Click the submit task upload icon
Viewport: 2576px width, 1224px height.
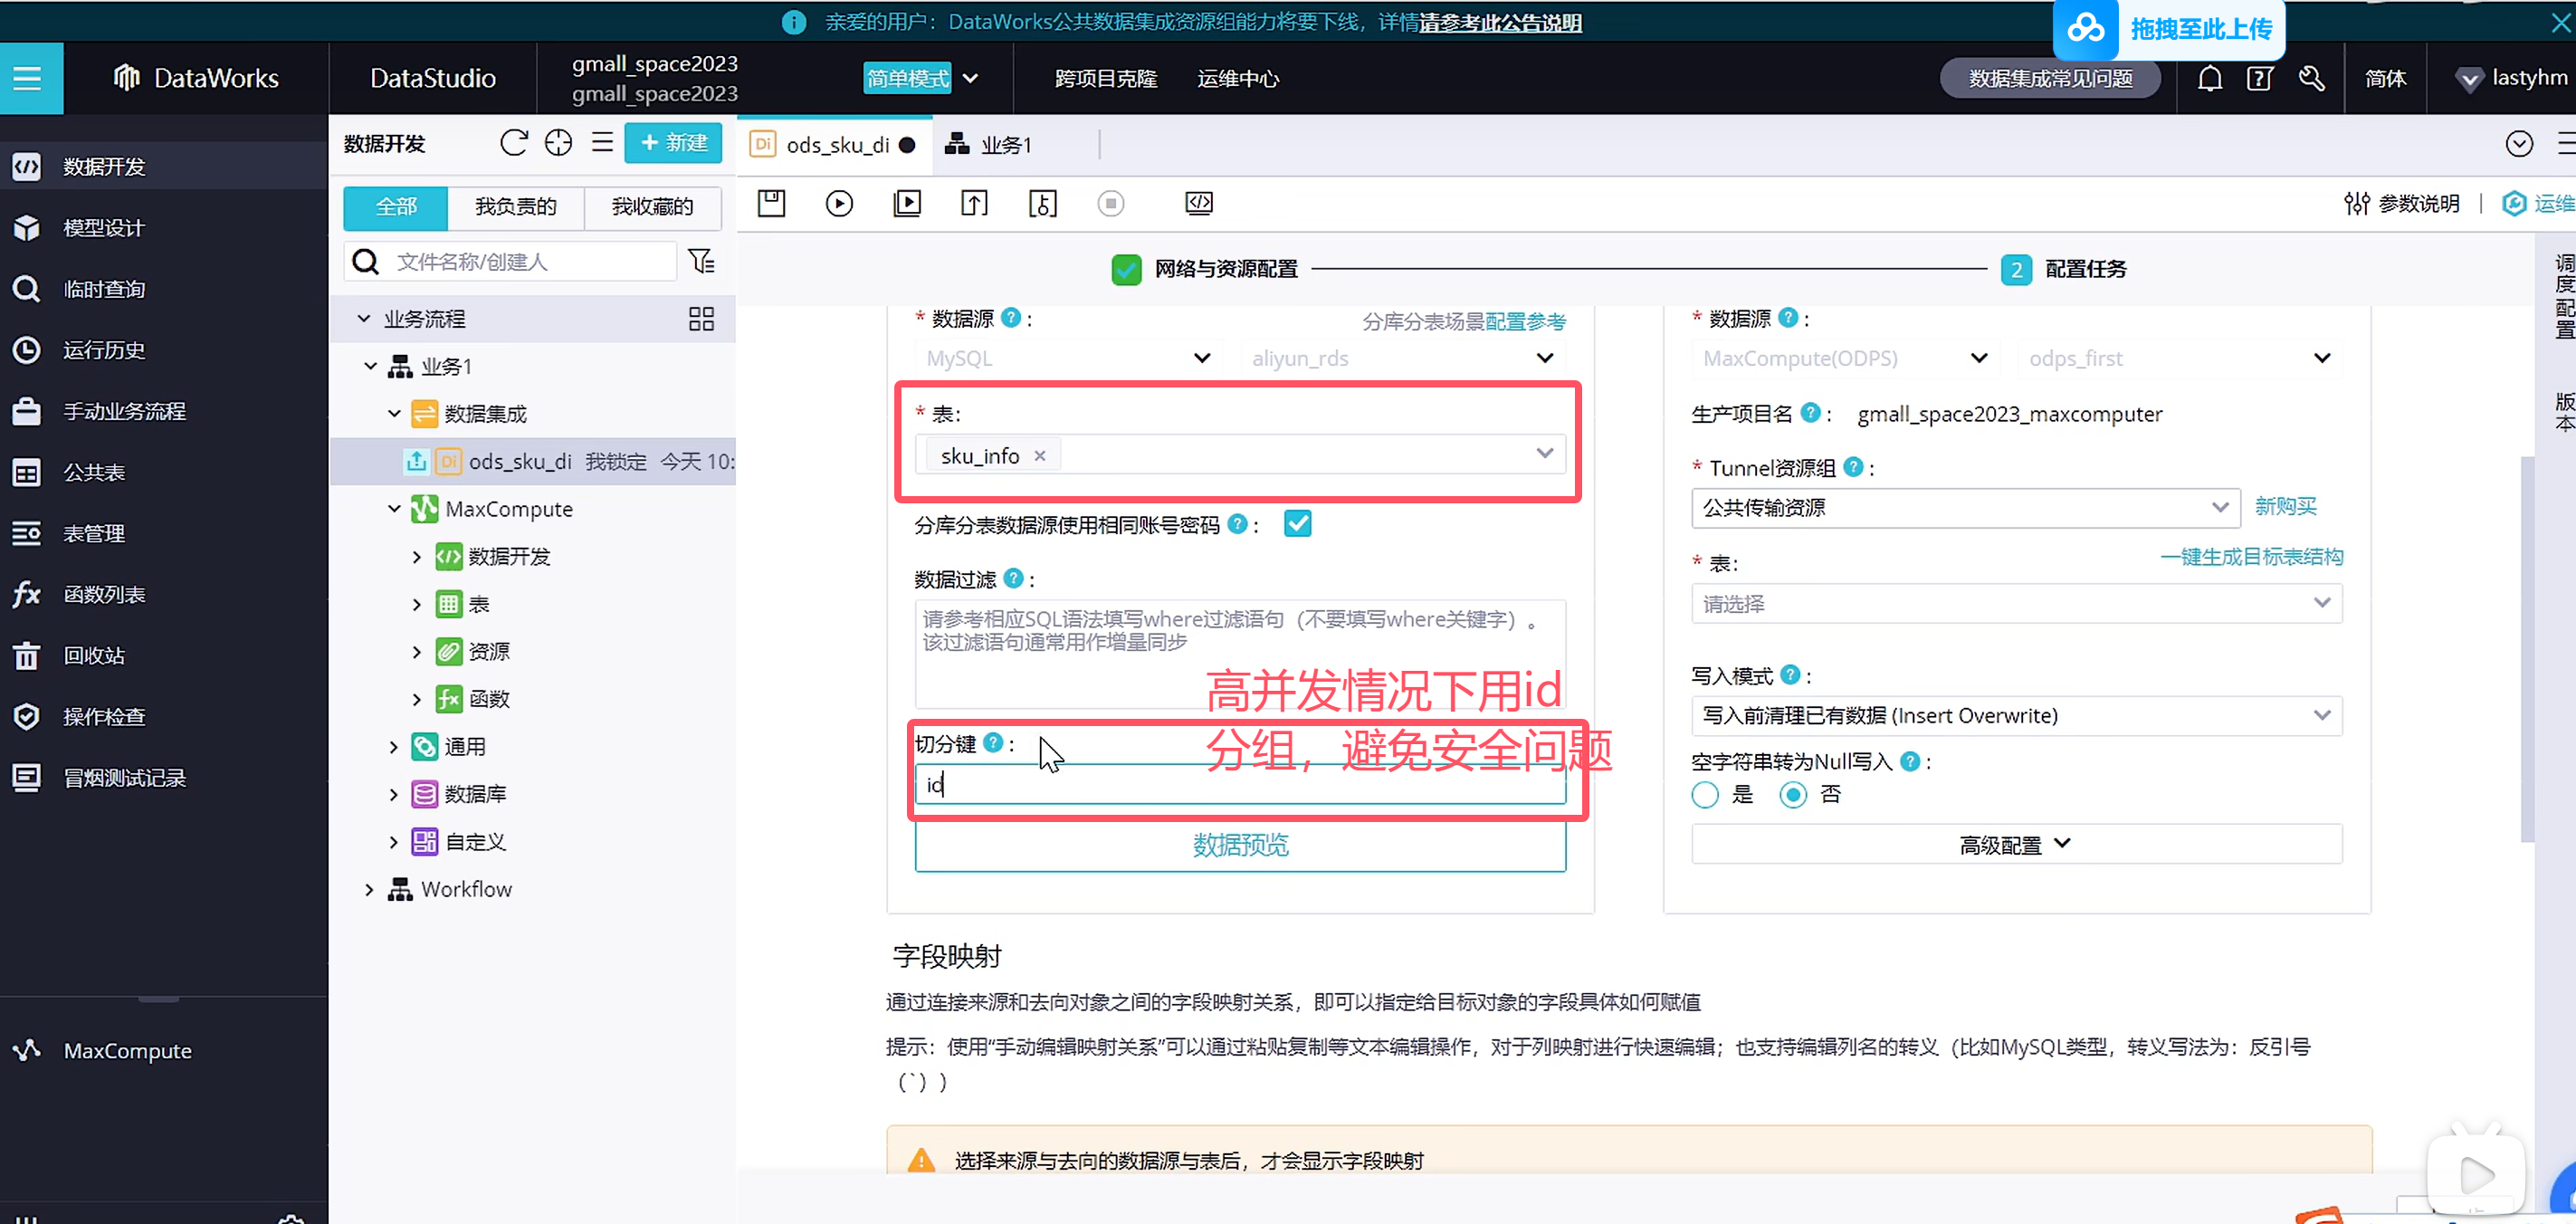pos(974,203)
